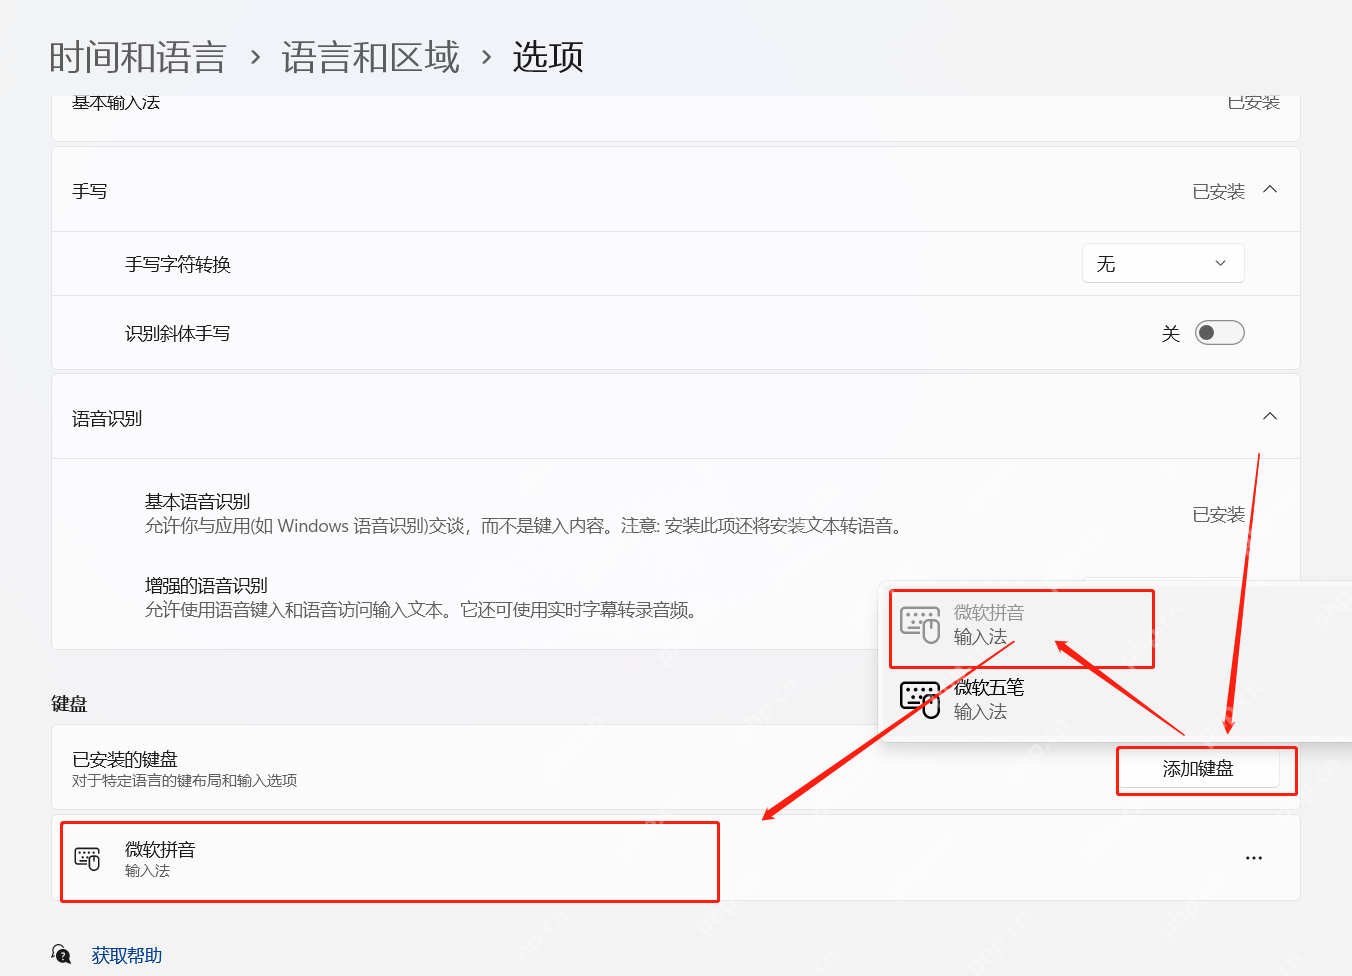Click the 基本语音识别 heading text
This screenshot has height=976, width=1352.
click(197, 501)
